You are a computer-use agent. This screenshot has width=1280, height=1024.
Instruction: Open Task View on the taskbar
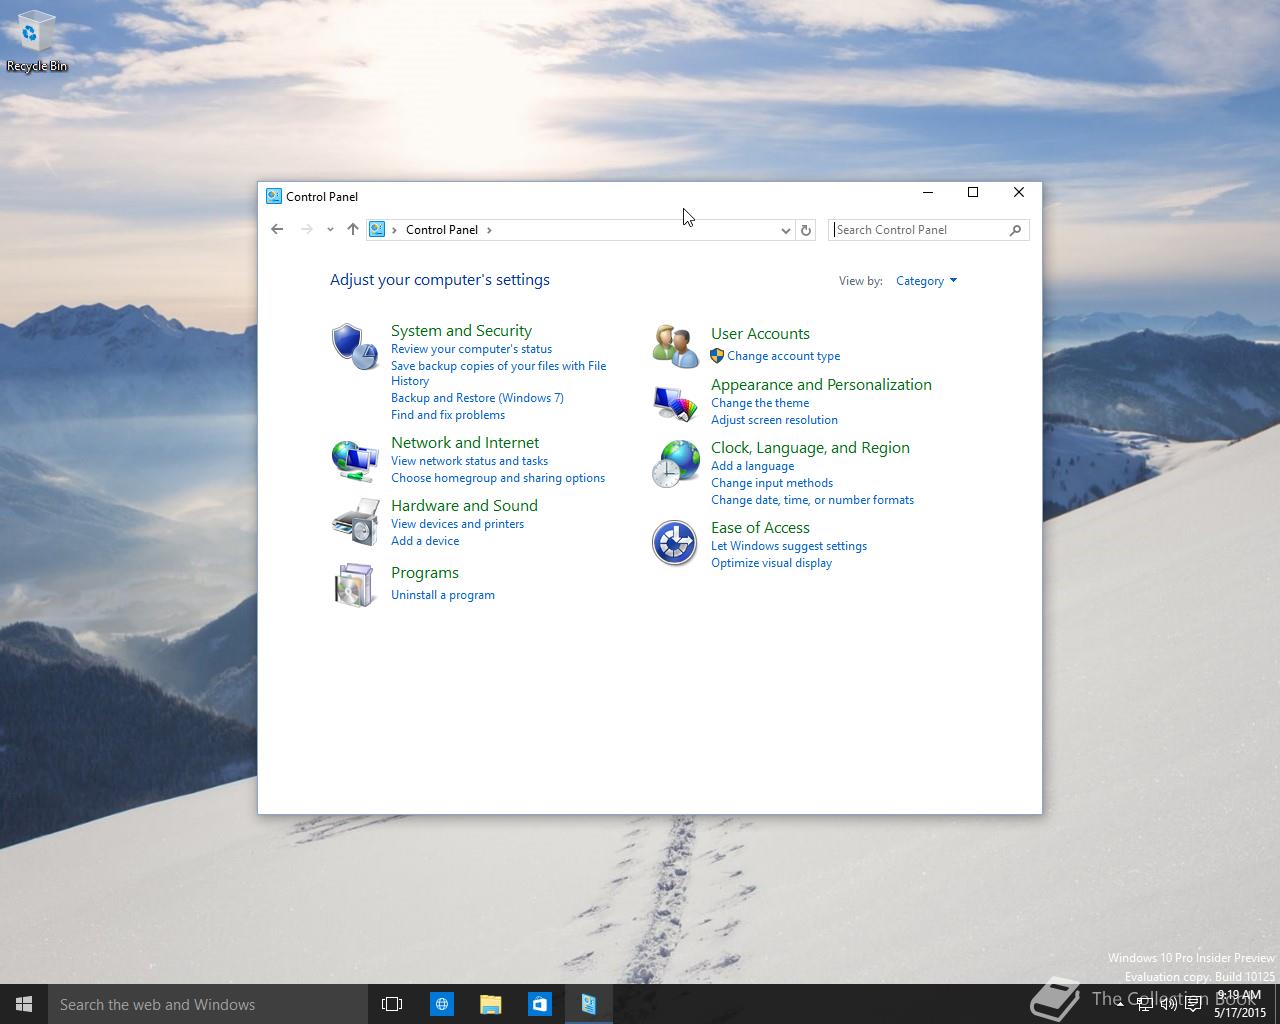[392, 1004]
